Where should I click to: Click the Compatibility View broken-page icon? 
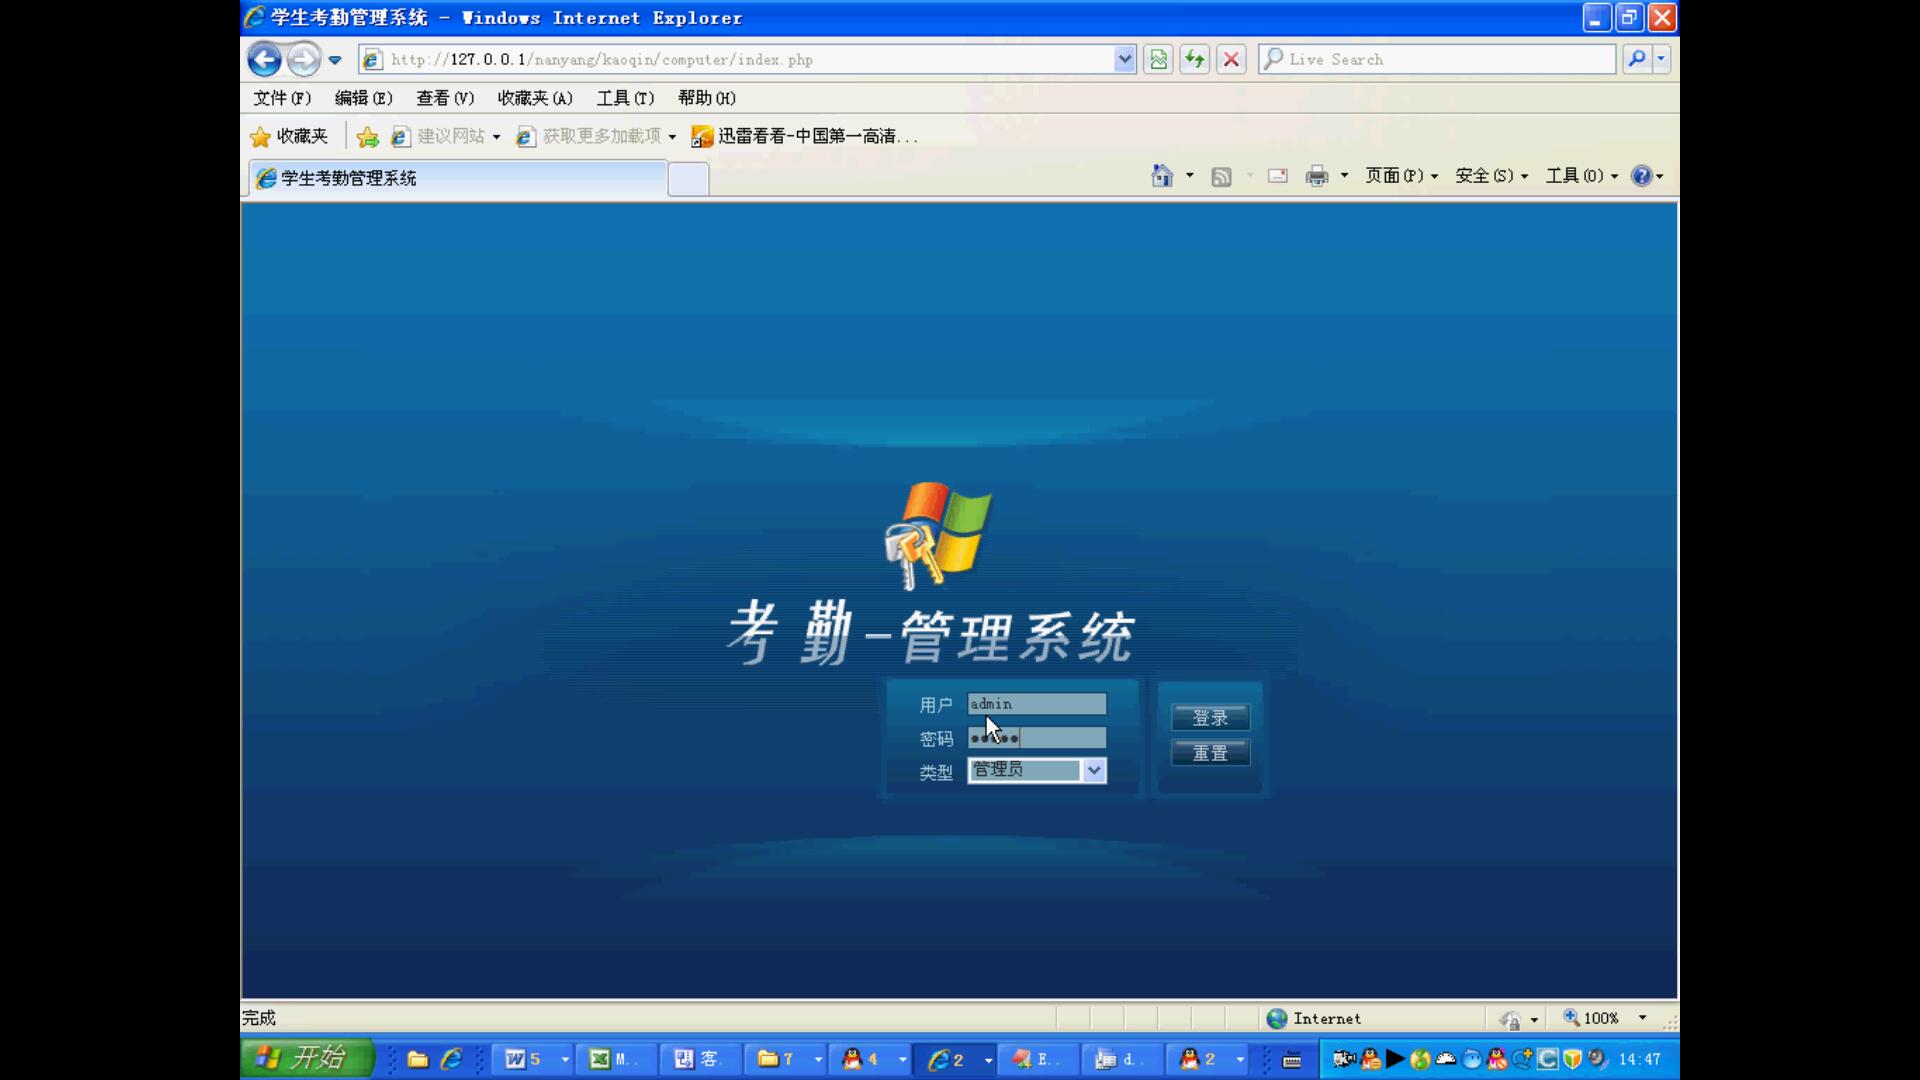pyautogui.click(x=1158, y=60)
